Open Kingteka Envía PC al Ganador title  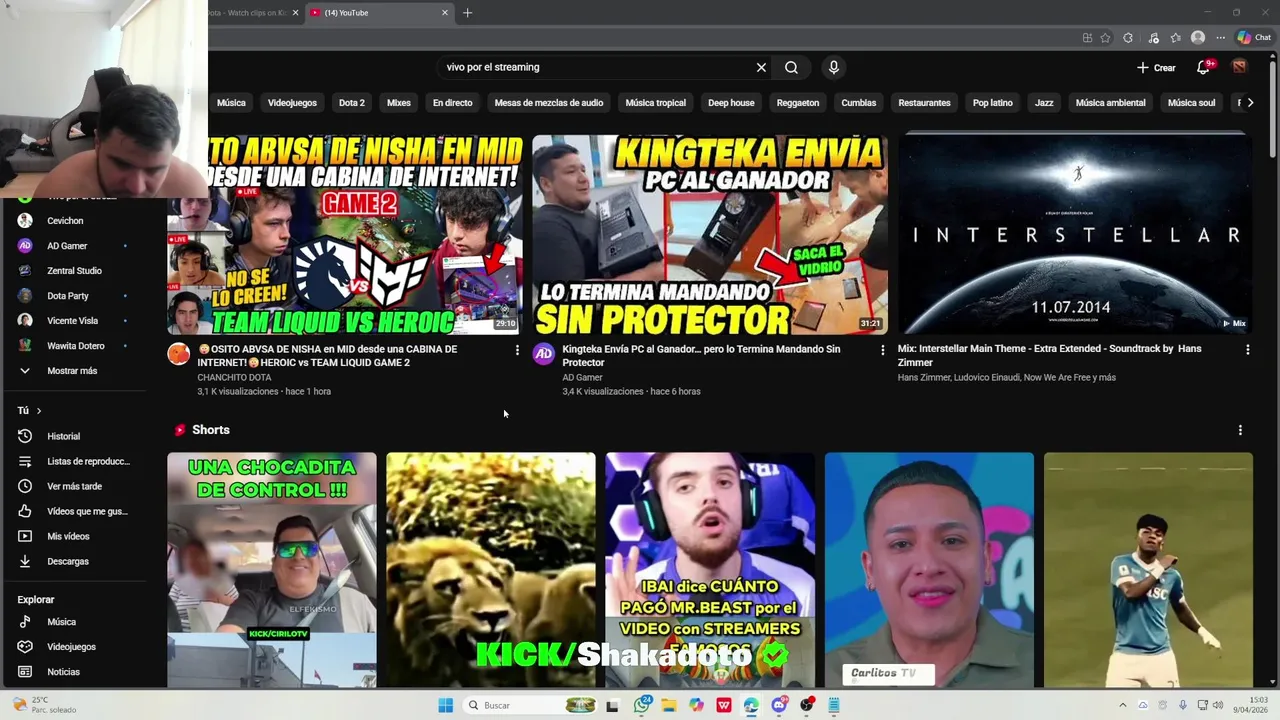click(701, 356)
